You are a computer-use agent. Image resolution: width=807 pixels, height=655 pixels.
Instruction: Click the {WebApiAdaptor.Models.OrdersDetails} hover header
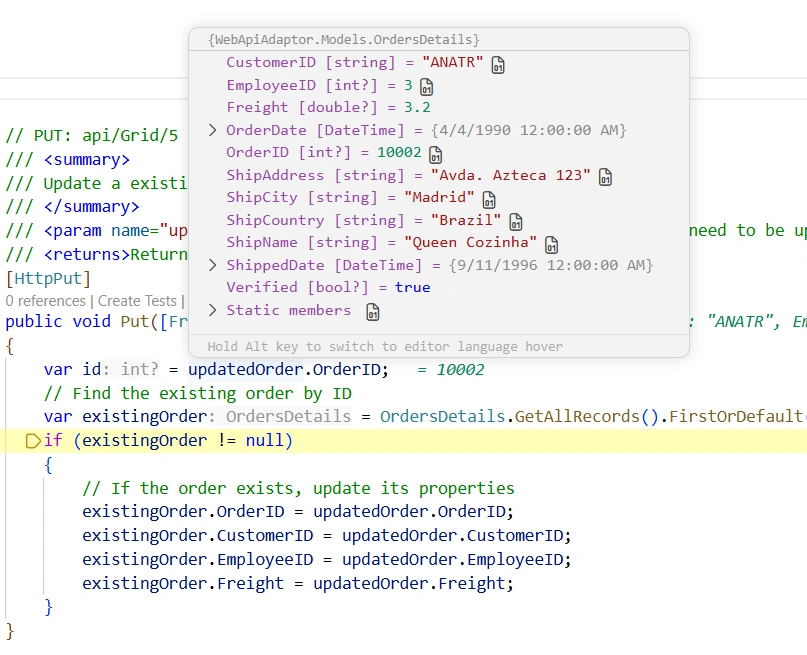pos(343,40)
